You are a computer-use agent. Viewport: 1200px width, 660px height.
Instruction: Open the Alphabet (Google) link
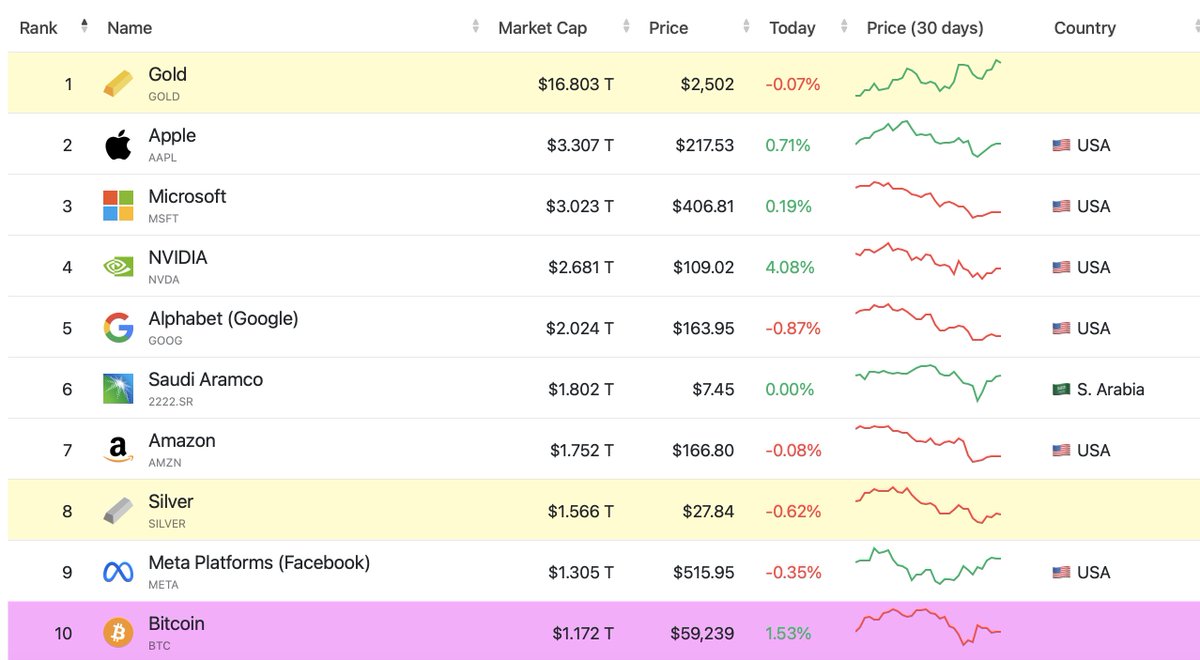[x=223, y=318]
